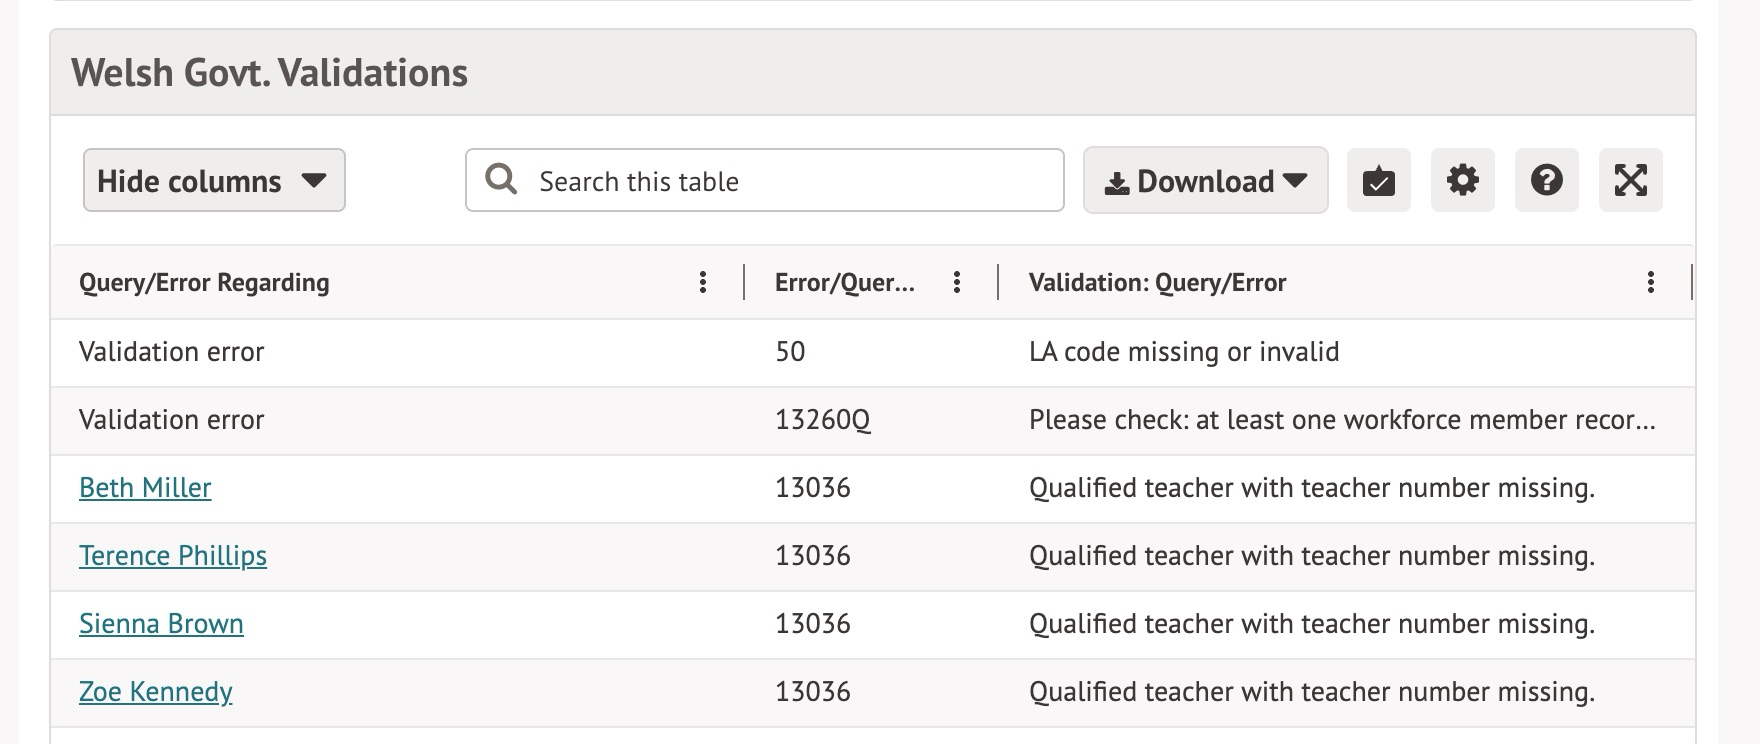Screen dimensions: 1760x744
Task: Click the calendar check icon button
Action: [1378, 181]
